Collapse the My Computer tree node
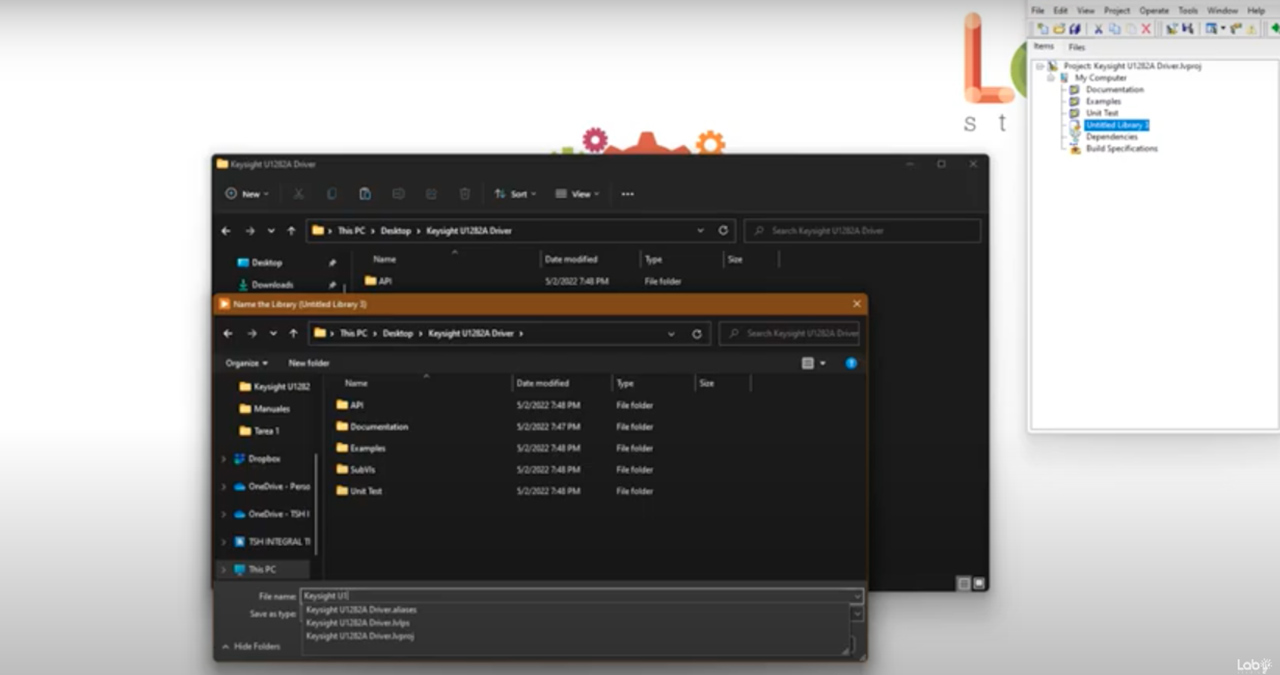Screen dimensions: 1280x675 1051,78
